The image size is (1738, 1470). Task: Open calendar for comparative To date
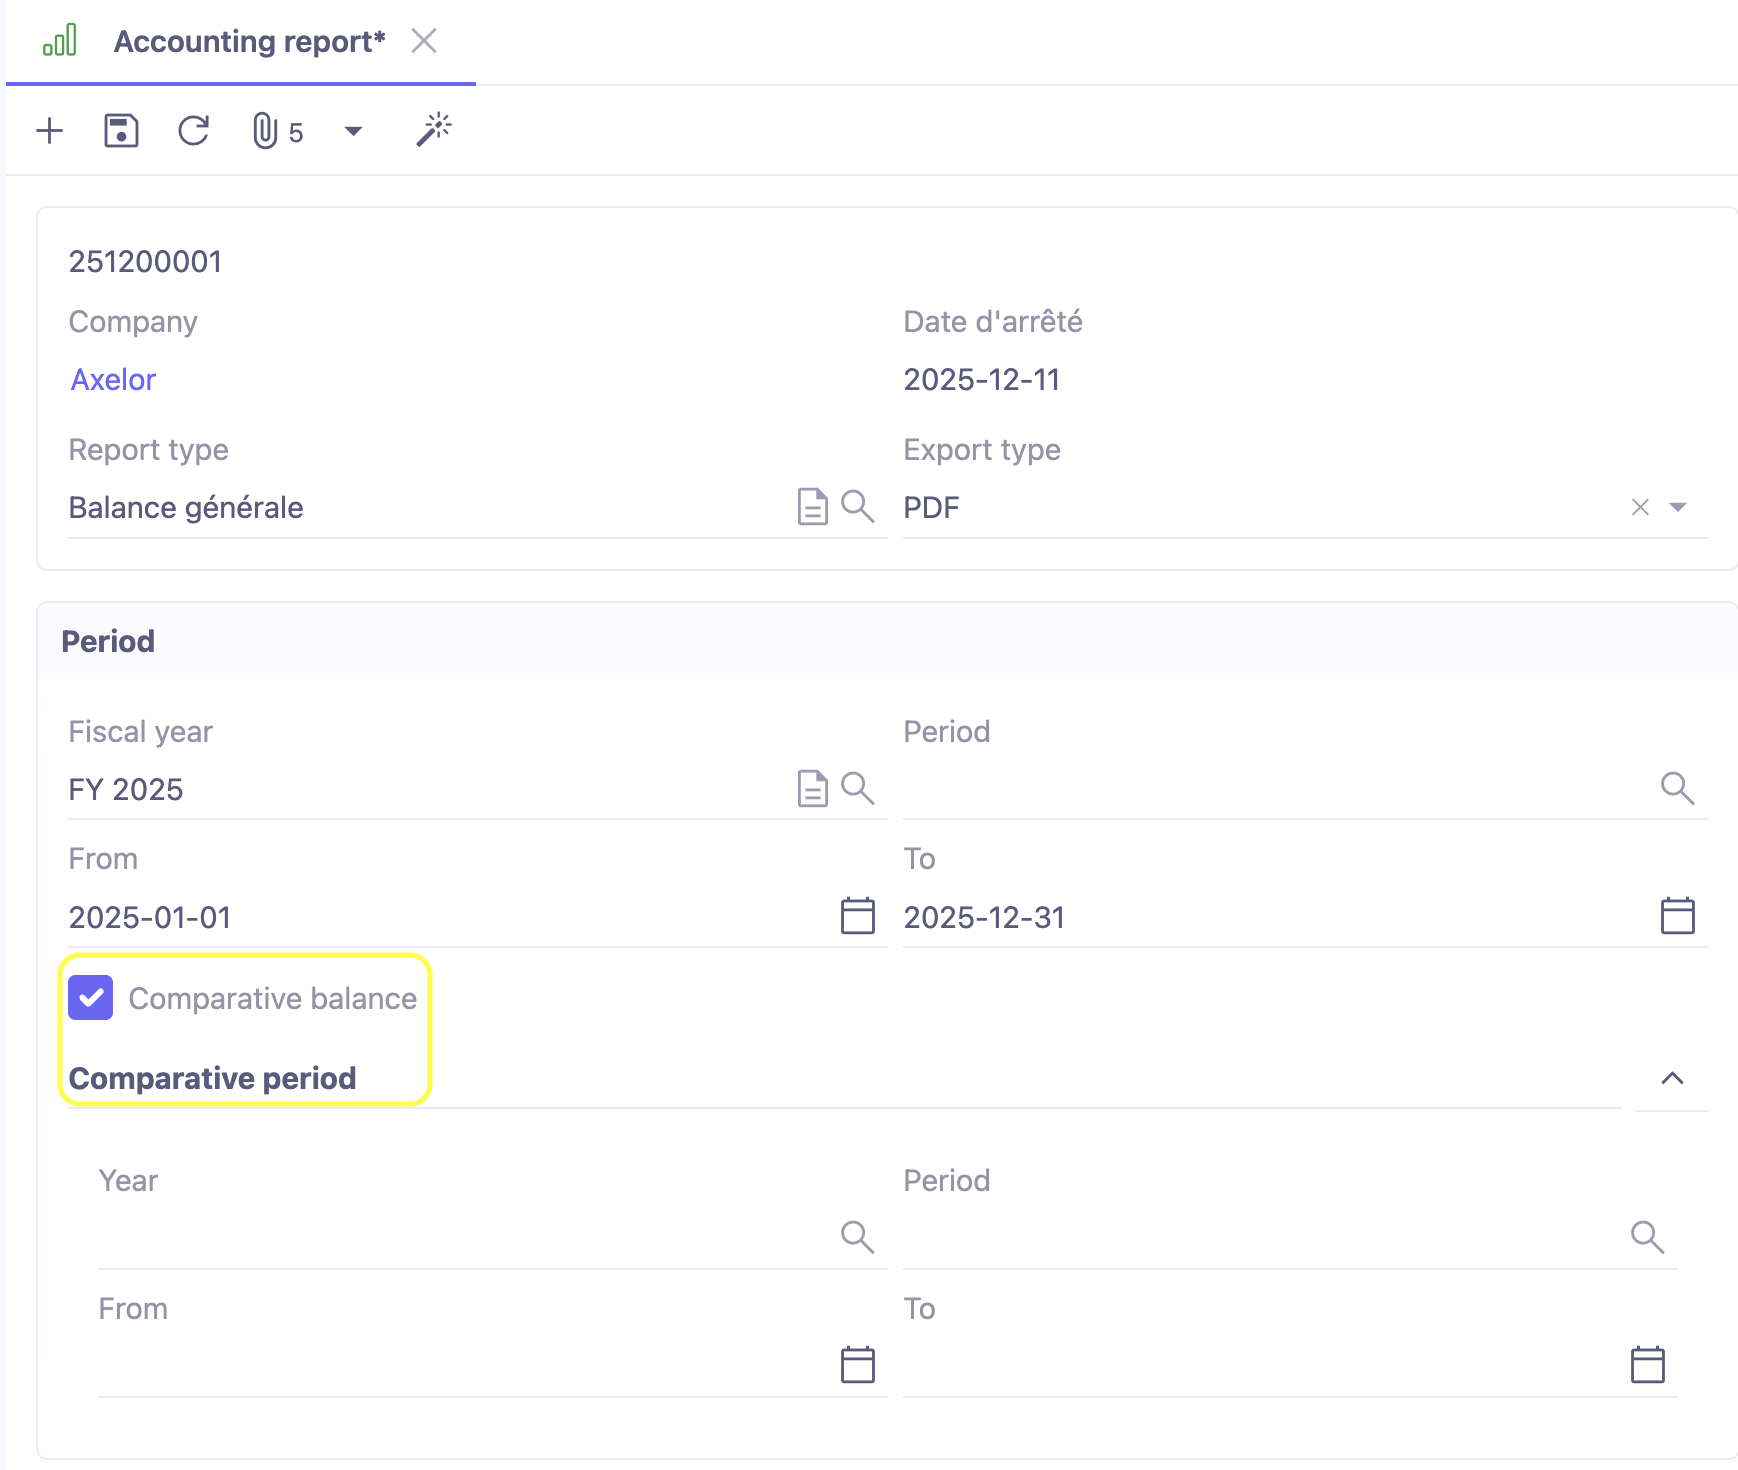coord(1648,1365)
